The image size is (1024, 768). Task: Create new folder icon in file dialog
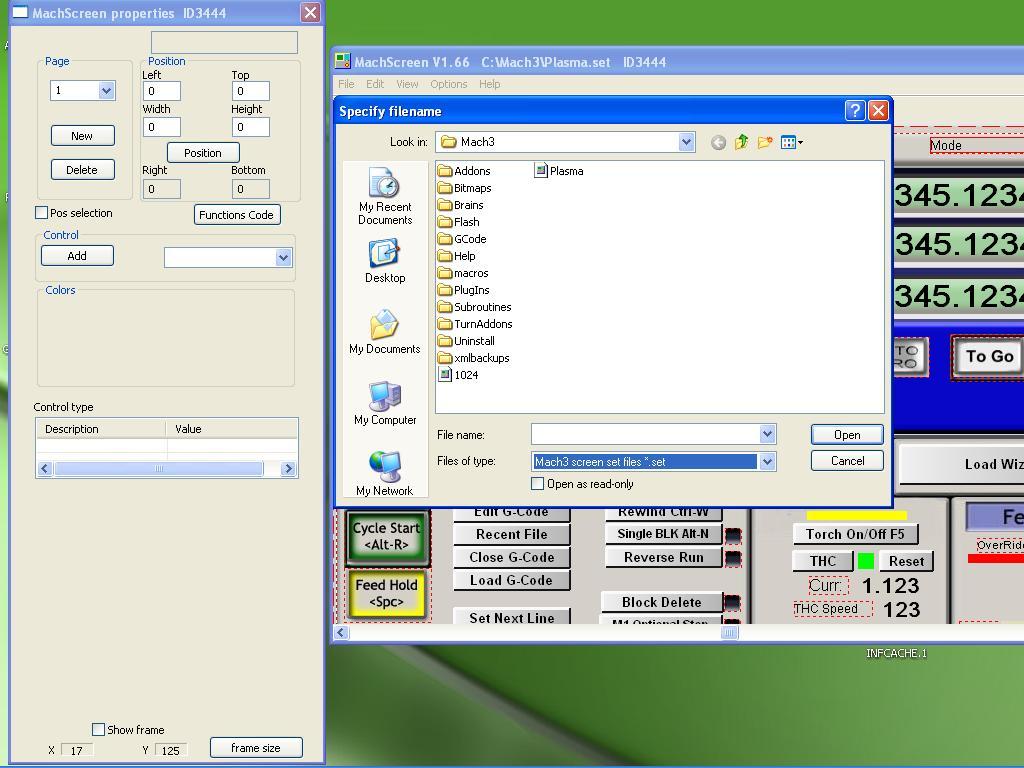pyautogui.click(x=765, y=142)
